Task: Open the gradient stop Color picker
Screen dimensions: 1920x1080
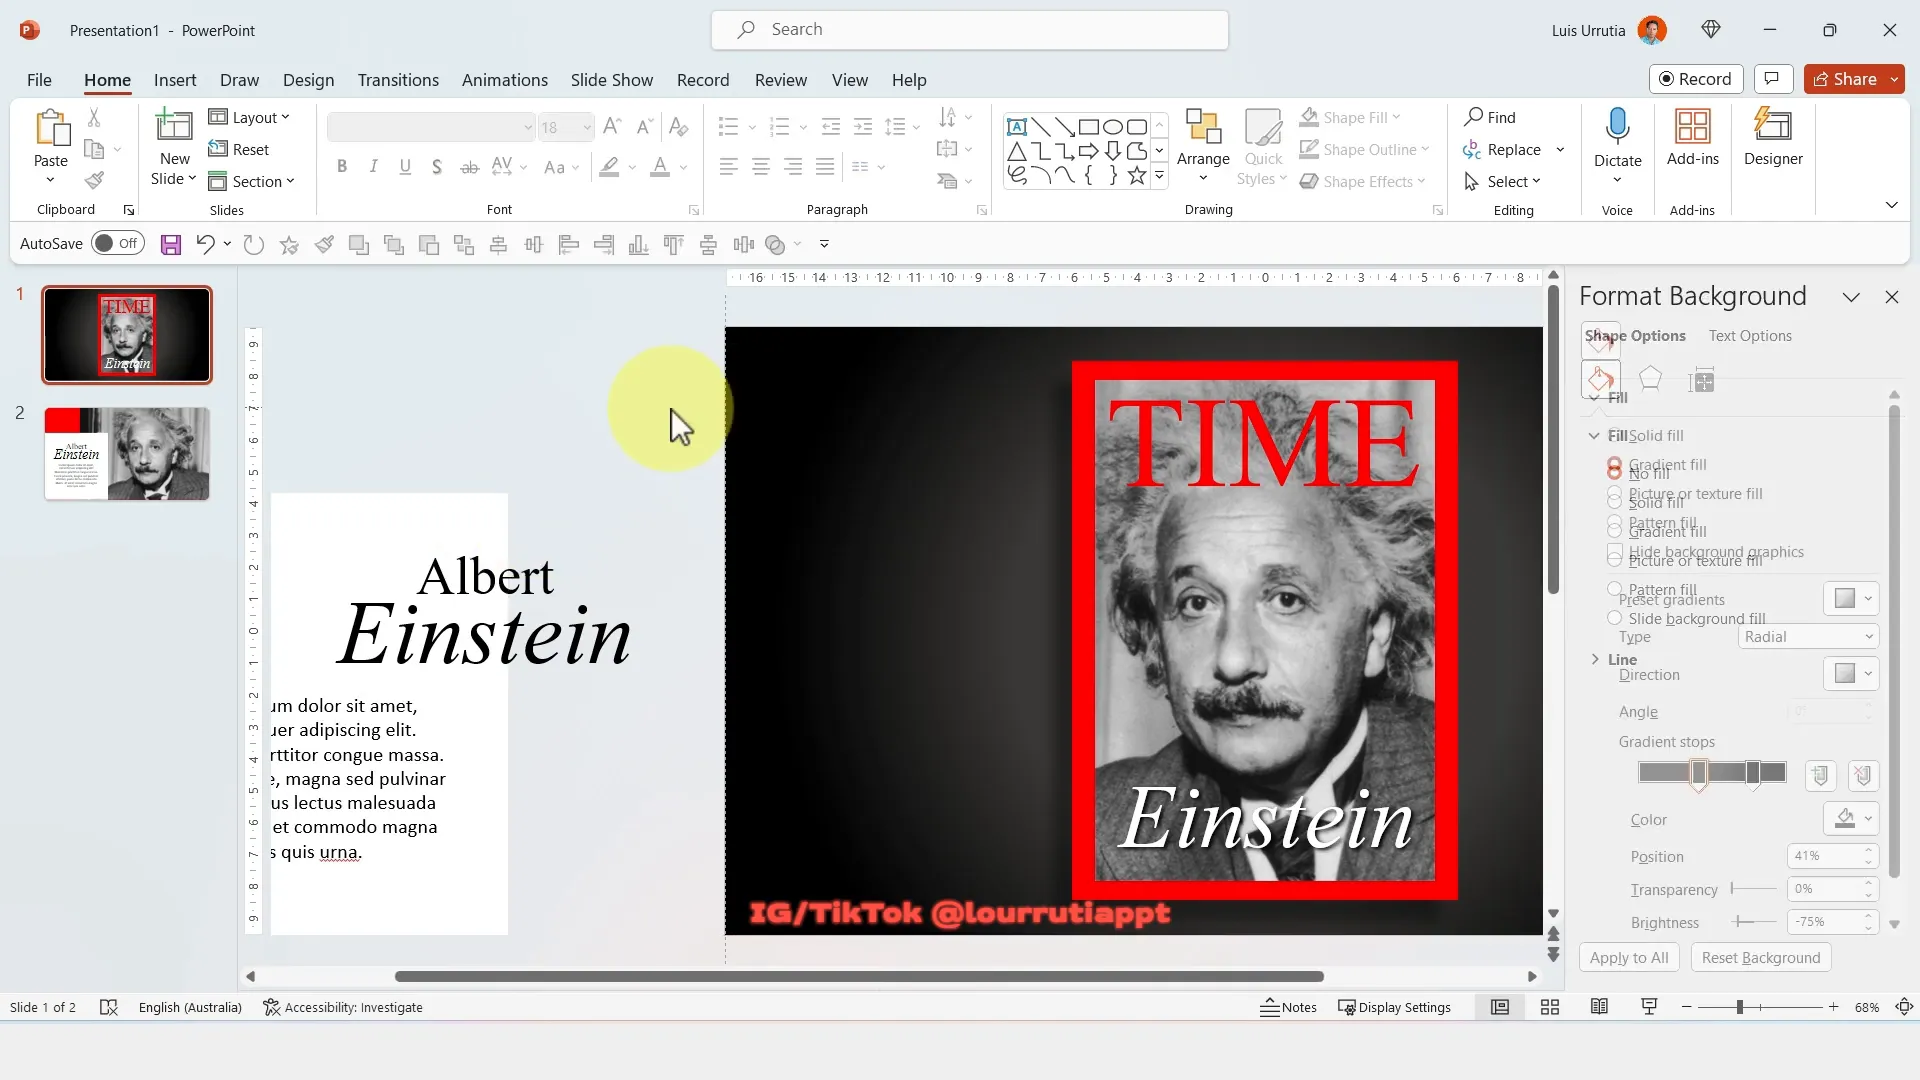Action: 1851,819
